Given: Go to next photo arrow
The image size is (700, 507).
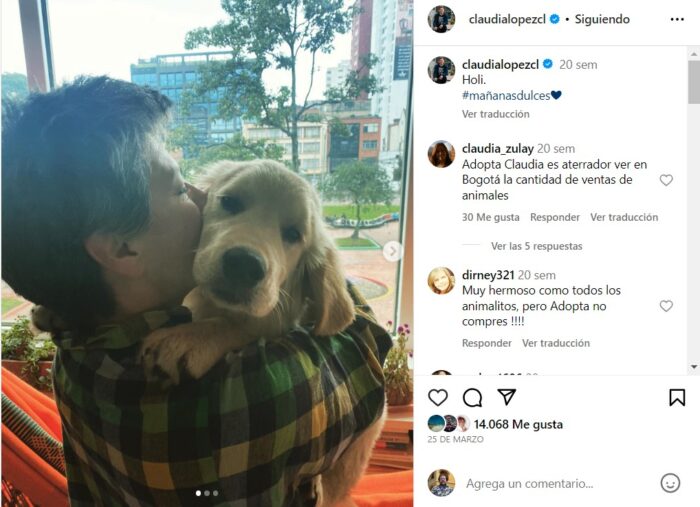Looking at the screenshot, I should (392, 251).
